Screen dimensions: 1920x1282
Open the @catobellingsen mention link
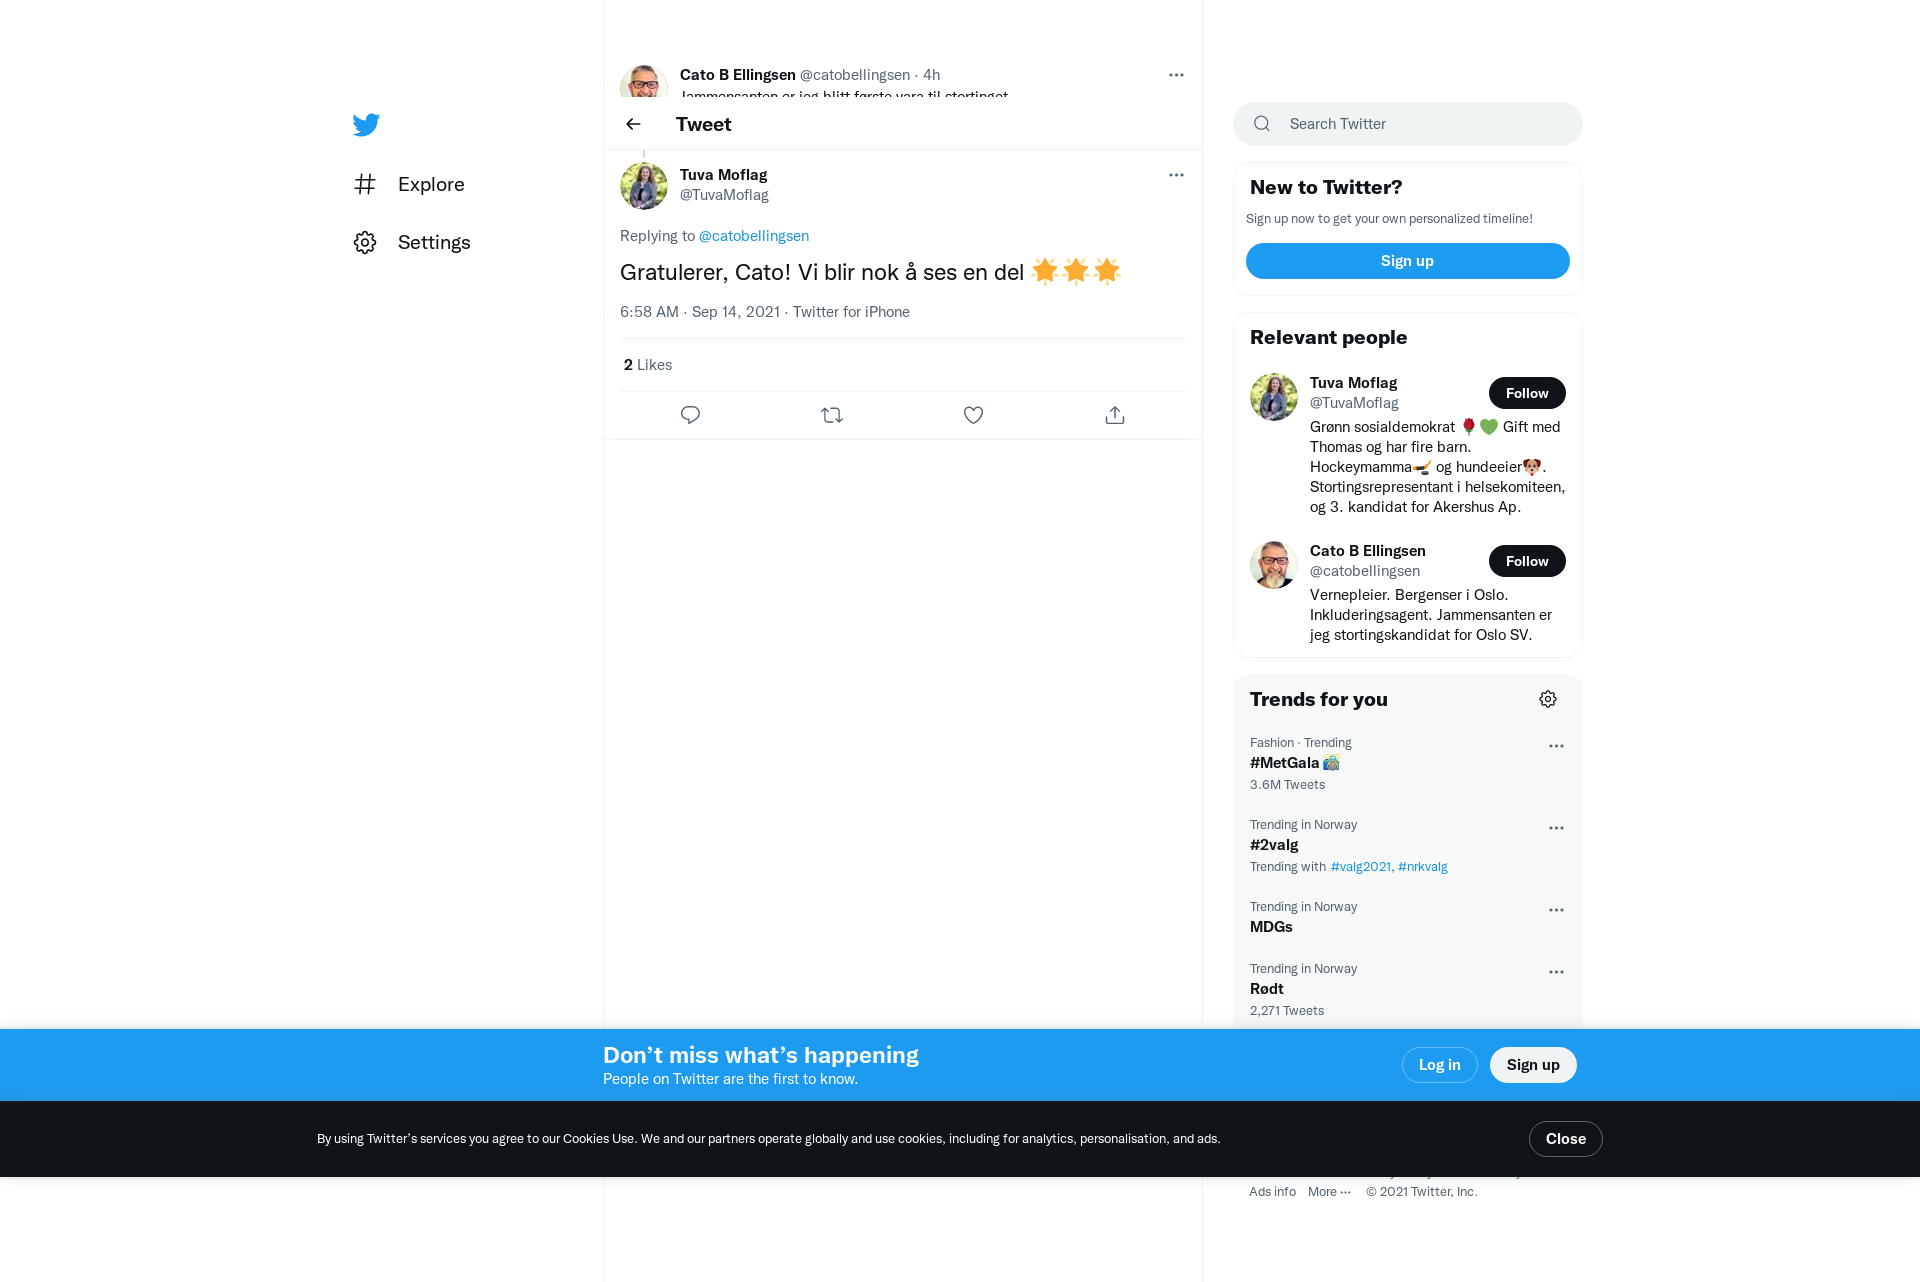click(x=754, y=236)
